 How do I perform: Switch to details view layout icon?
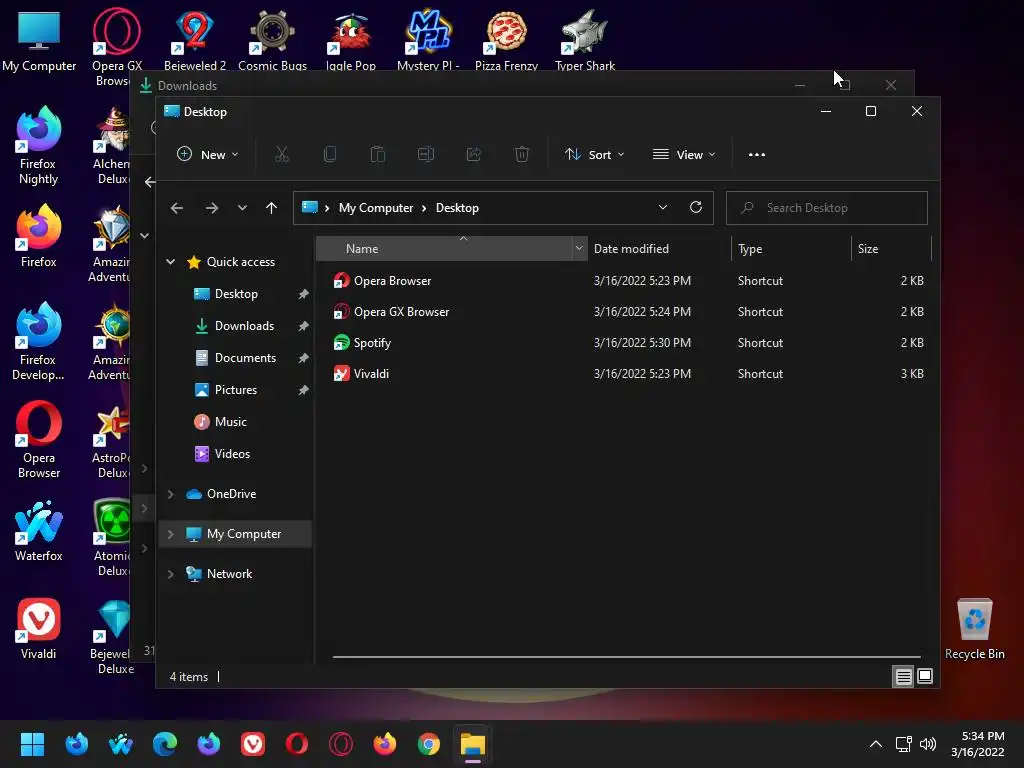(x=903, y=677)
